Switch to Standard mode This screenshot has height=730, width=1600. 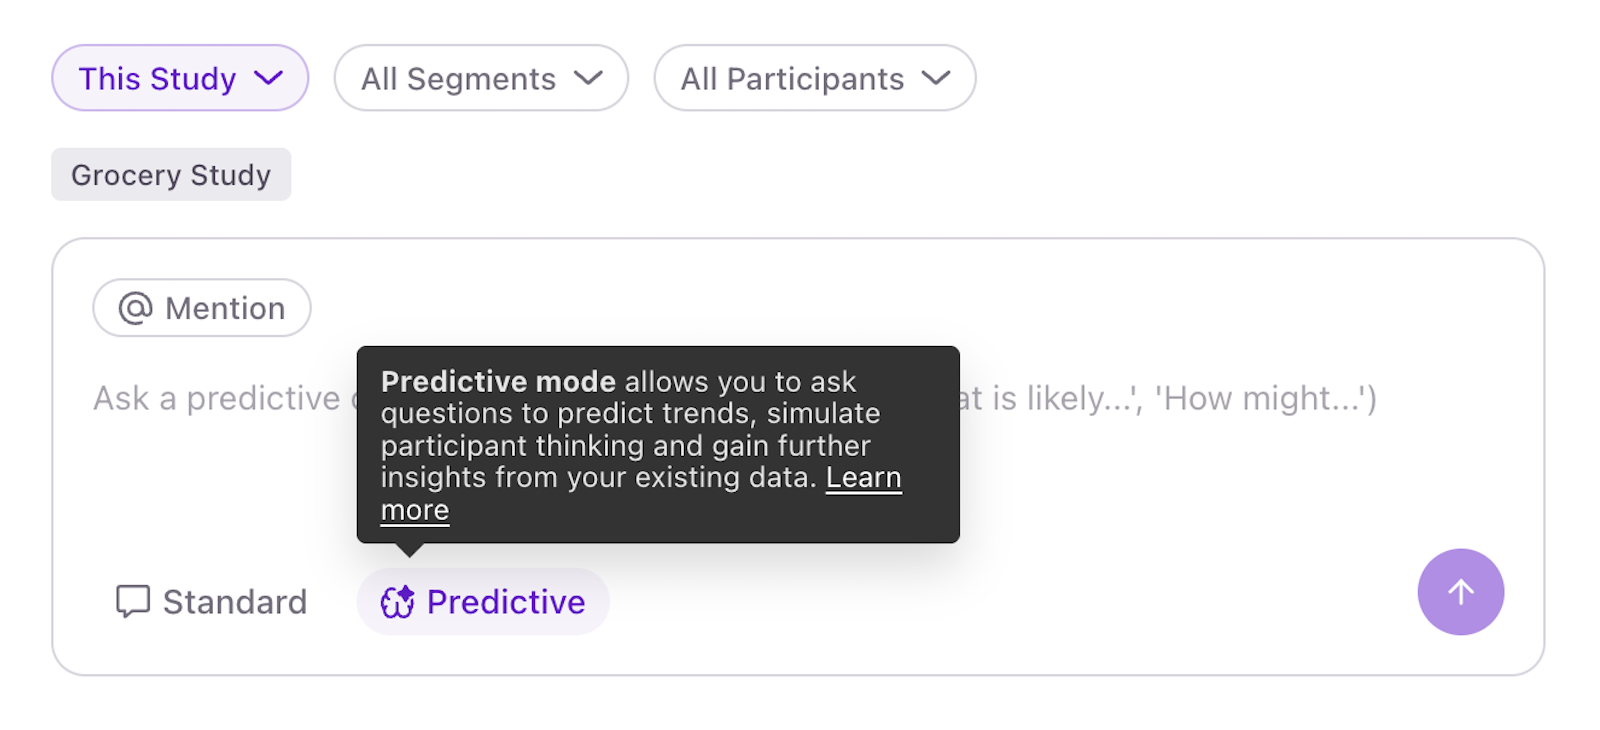211,602
